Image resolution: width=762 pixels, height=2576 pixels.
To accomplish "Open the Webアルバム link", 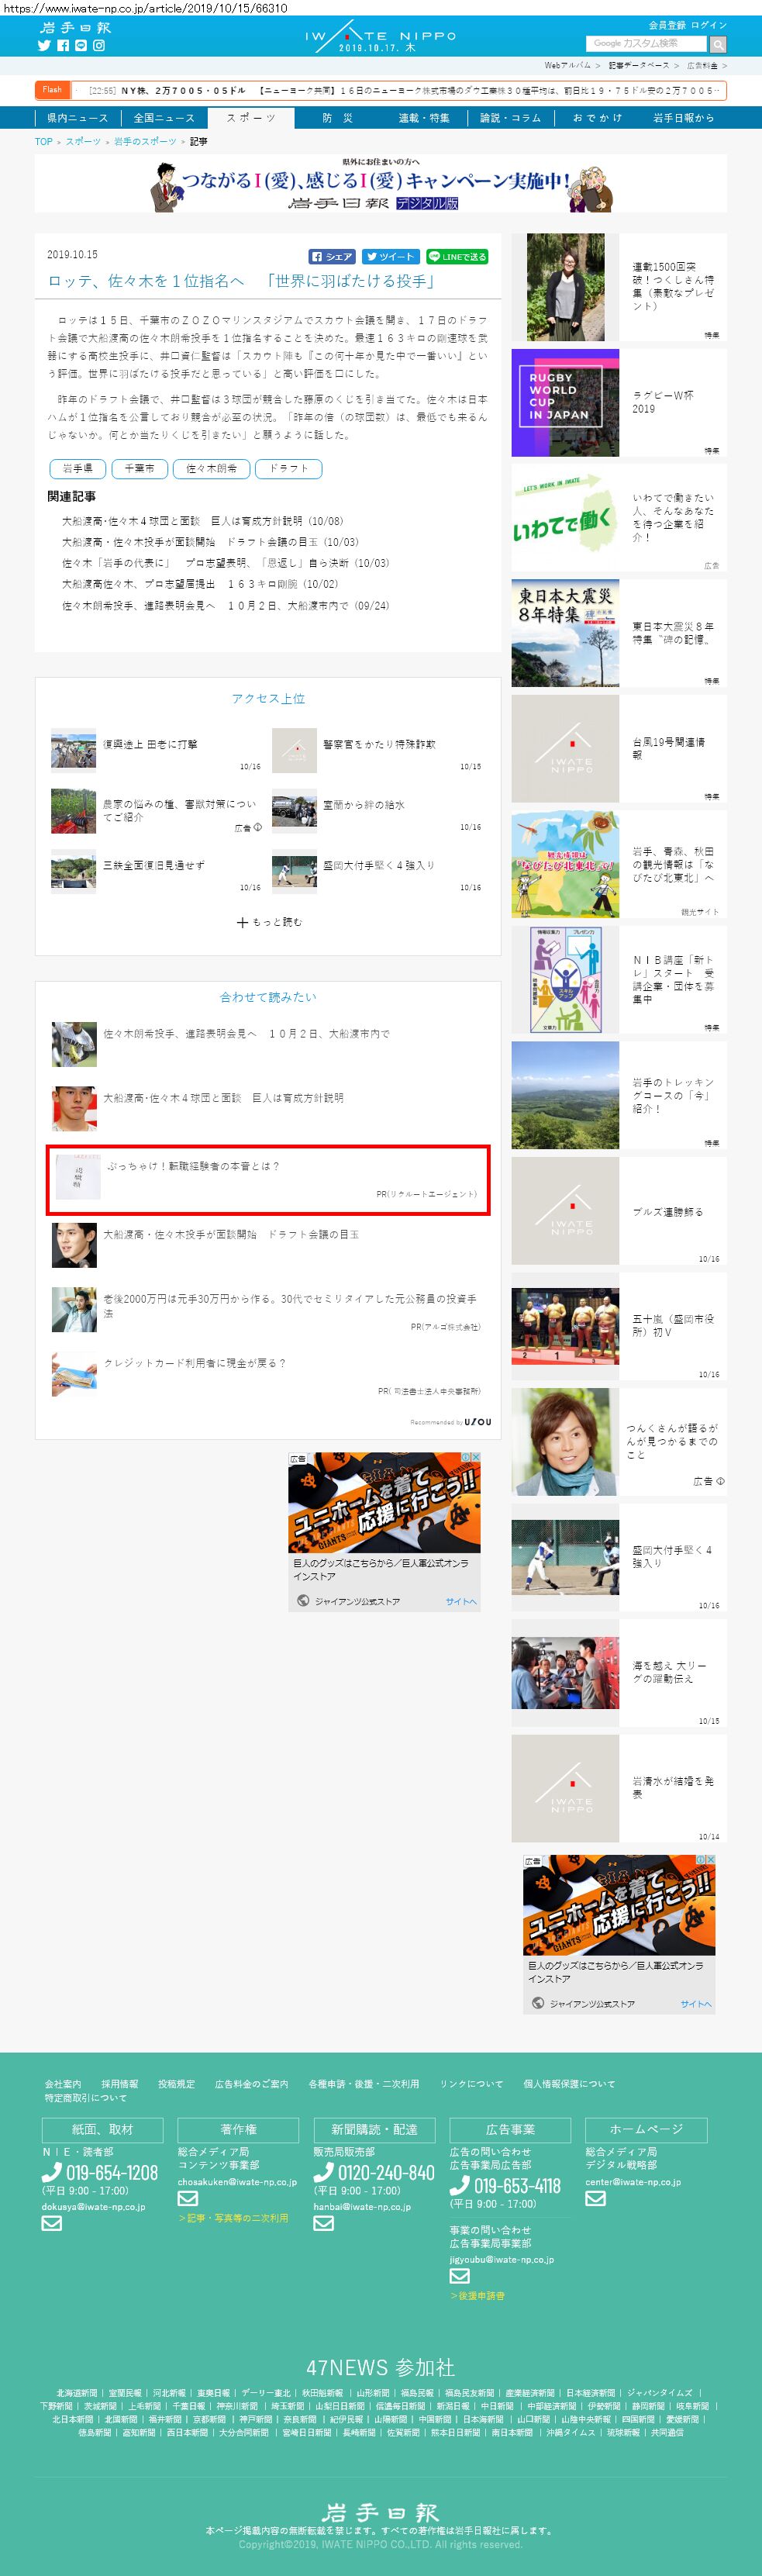I will click(x=567, y=65).
